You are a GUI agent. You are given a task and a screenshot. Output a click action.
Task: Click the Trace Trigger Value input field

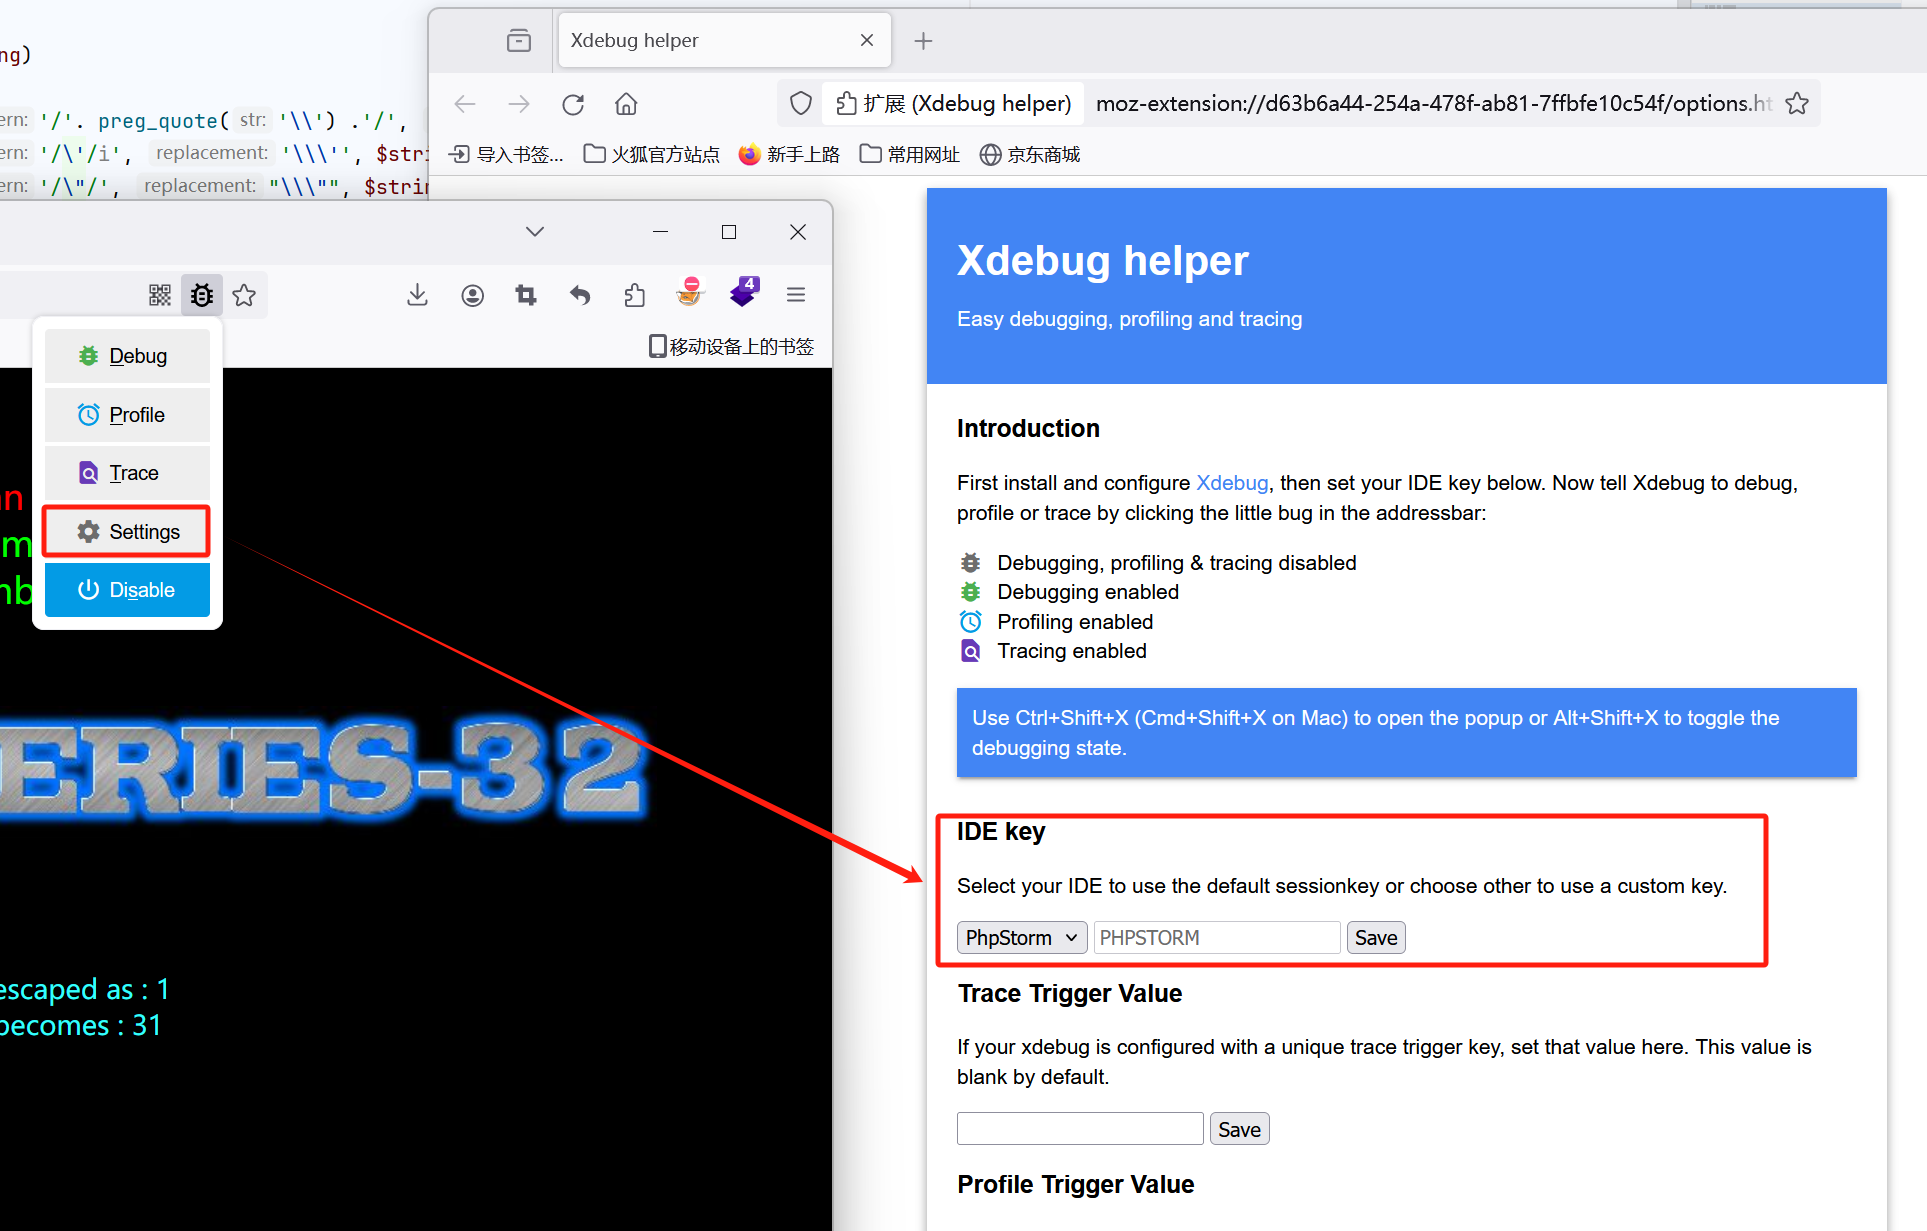(1080, 1129)
